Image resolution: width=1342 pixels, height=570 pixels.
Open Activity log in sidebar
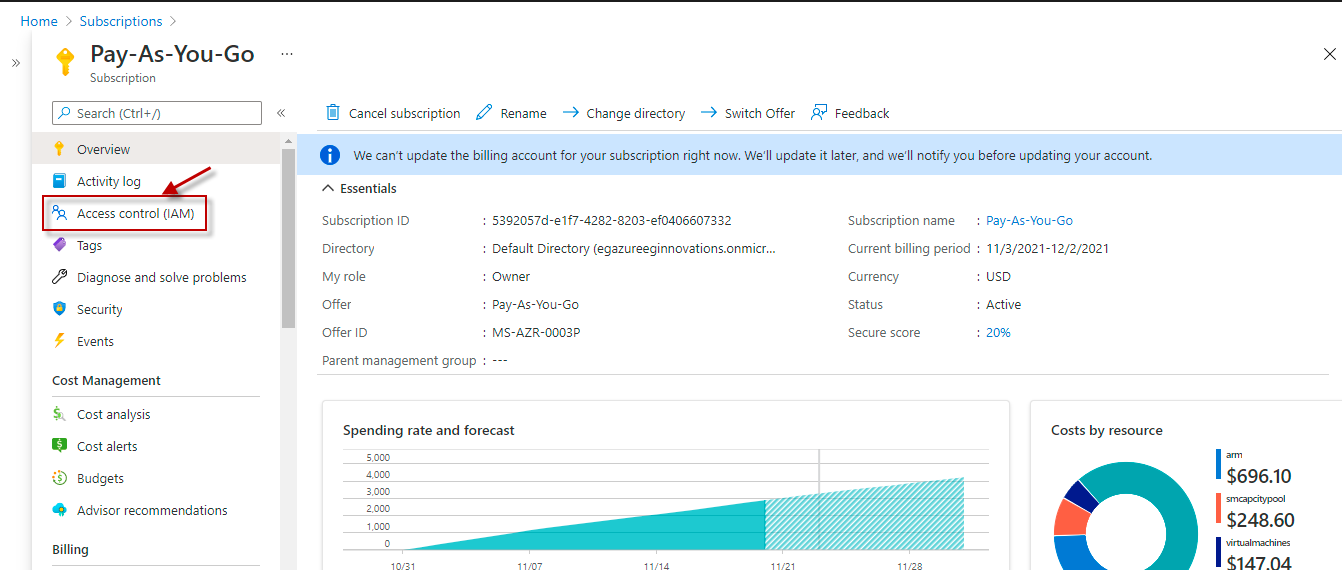156,181
